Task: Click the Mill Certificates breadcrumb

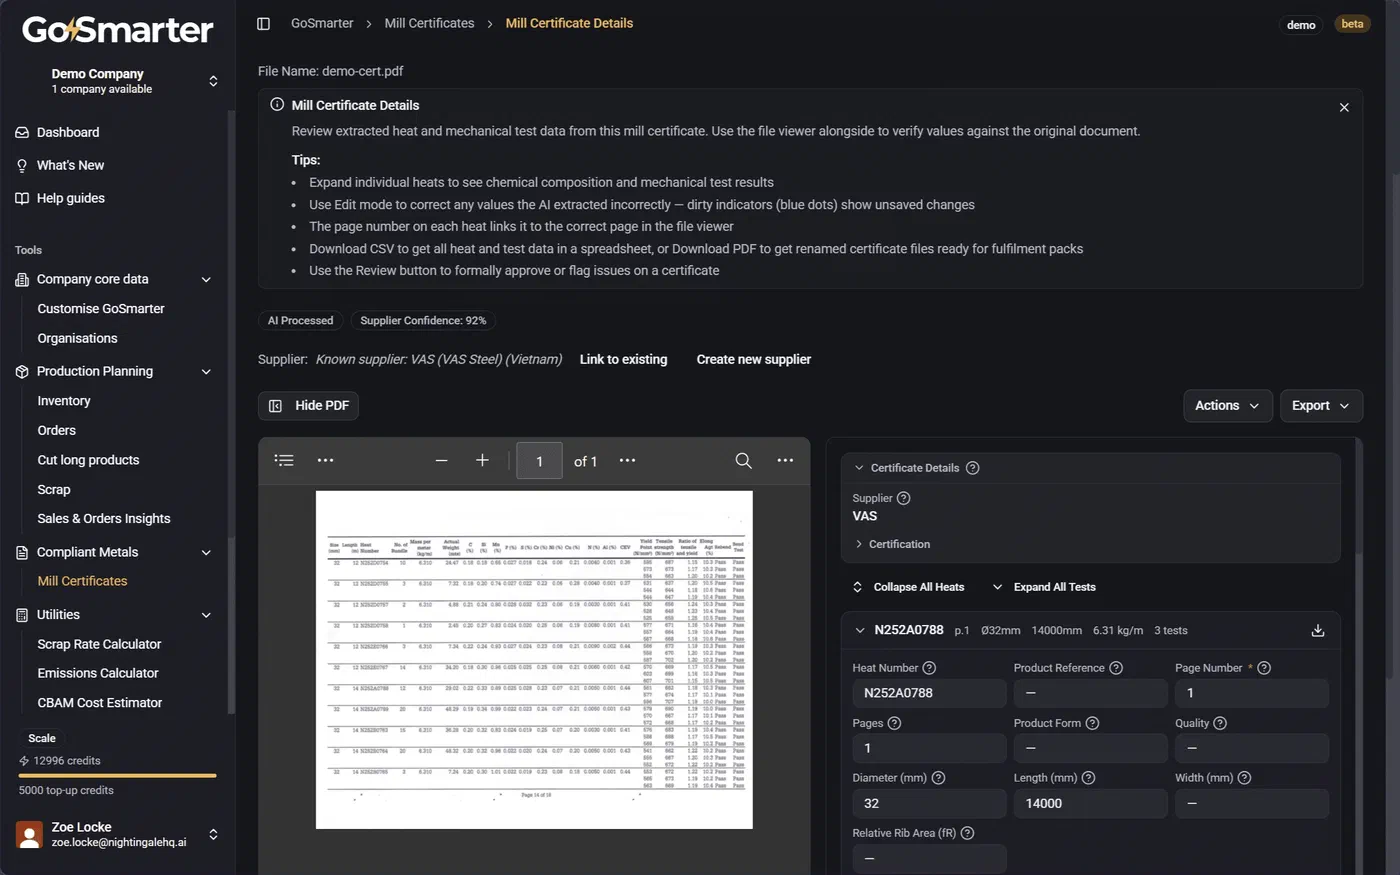Action: click(x=429, y=23)
